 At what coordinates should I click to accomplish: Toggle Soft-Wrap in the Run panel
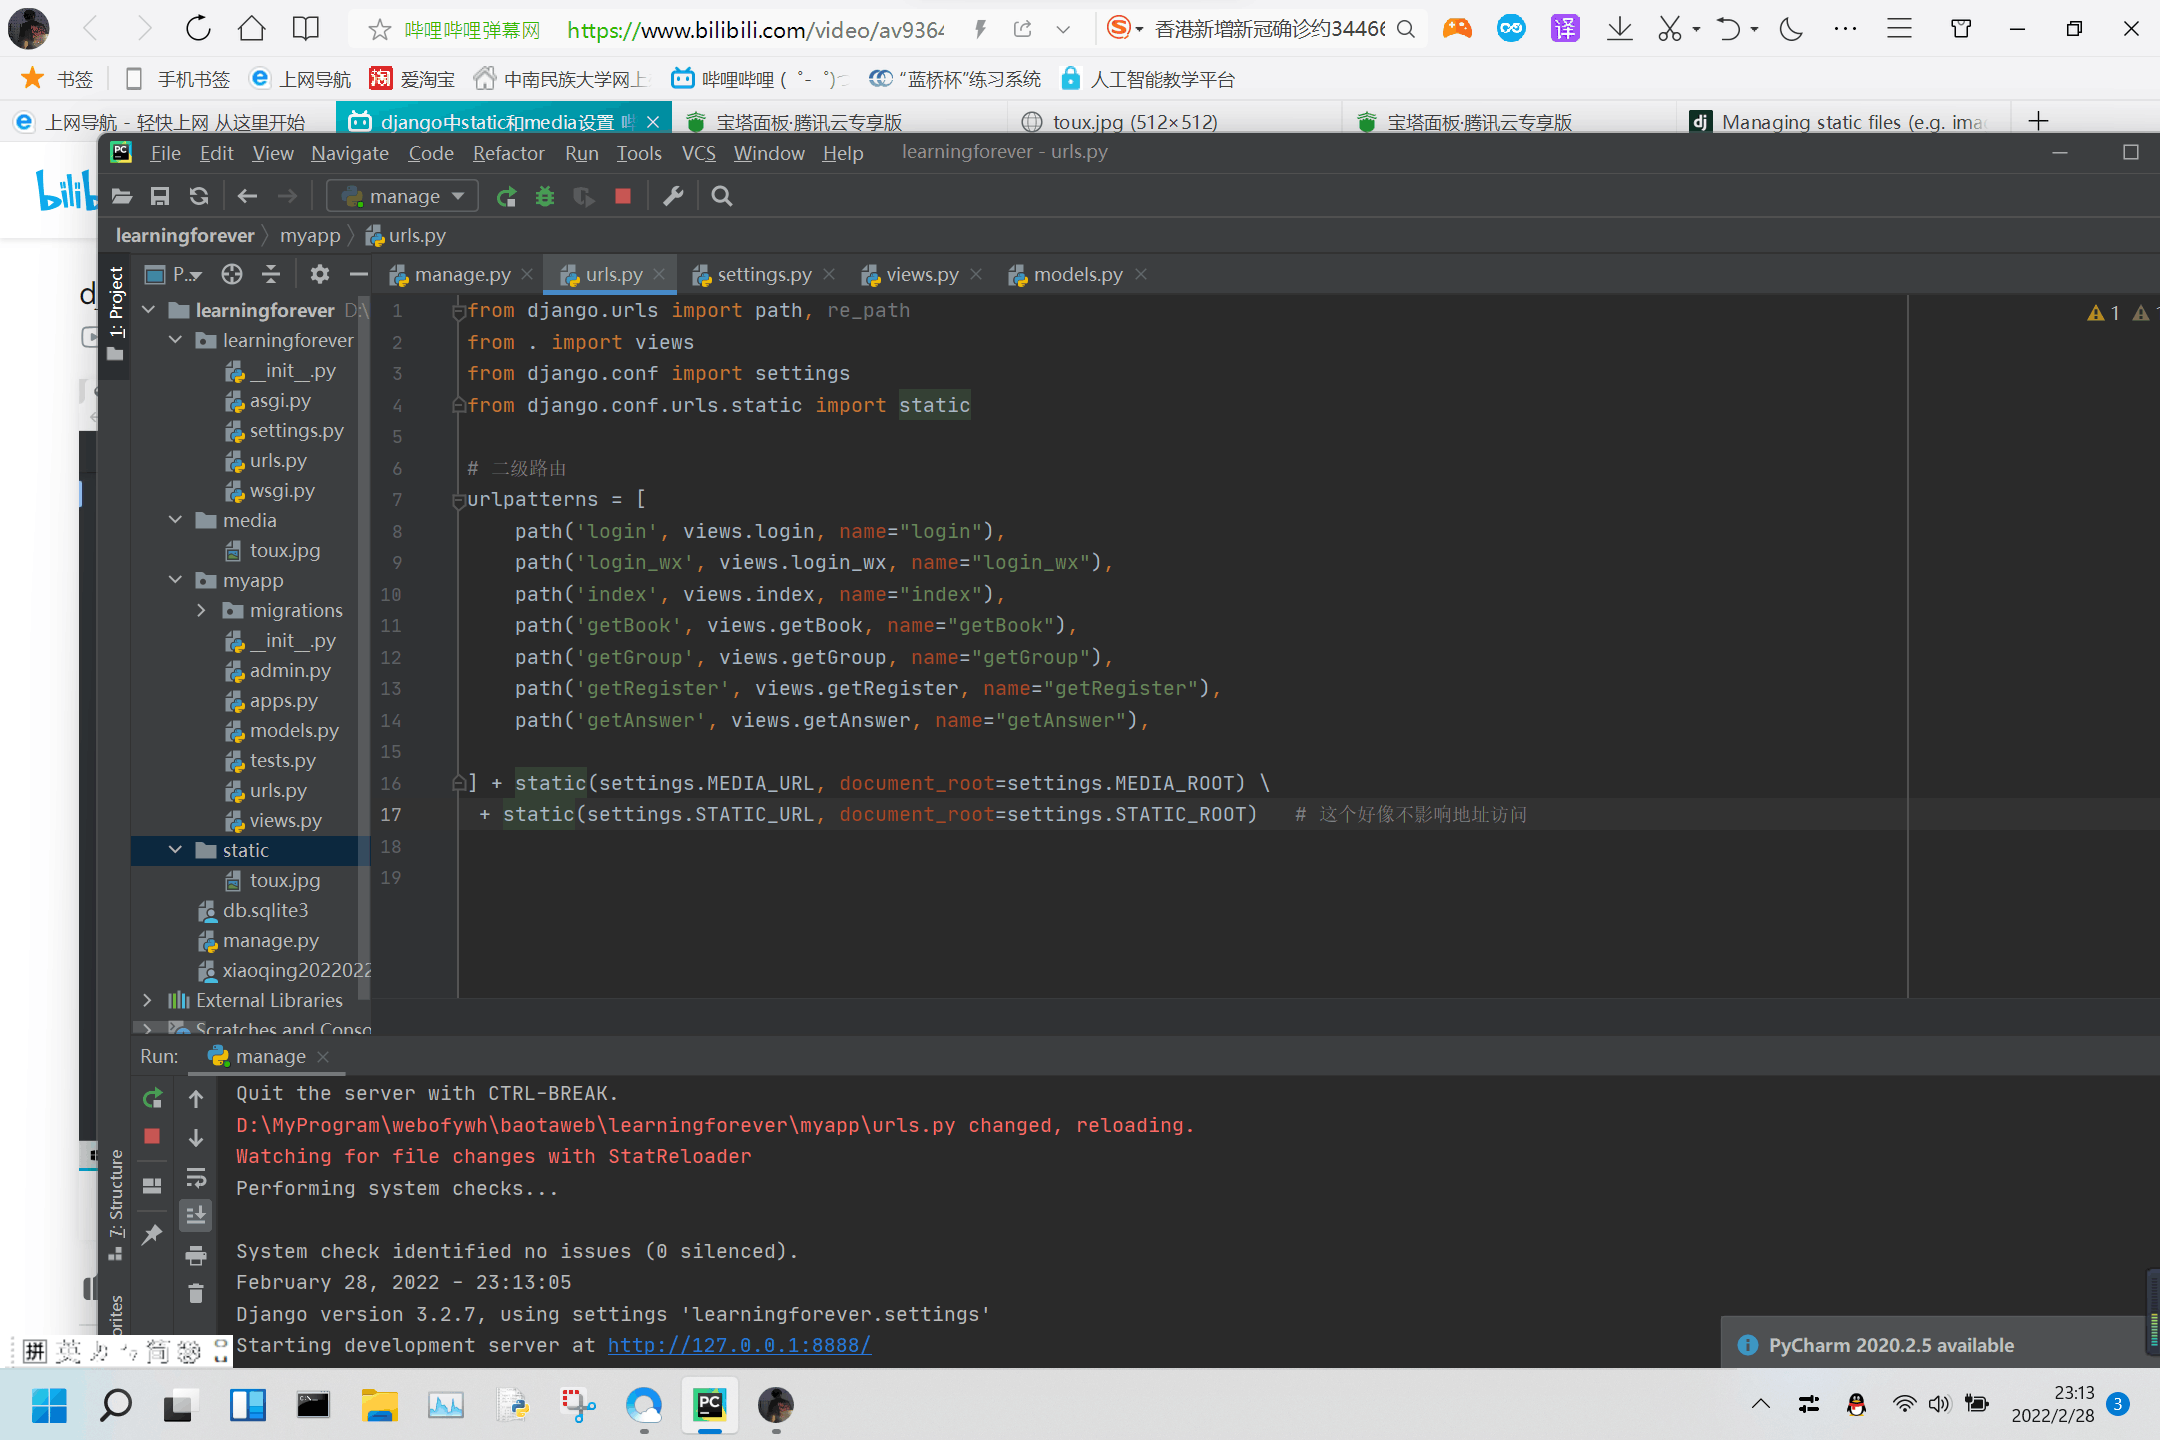pyautogui.click(x=196, y=1177)
